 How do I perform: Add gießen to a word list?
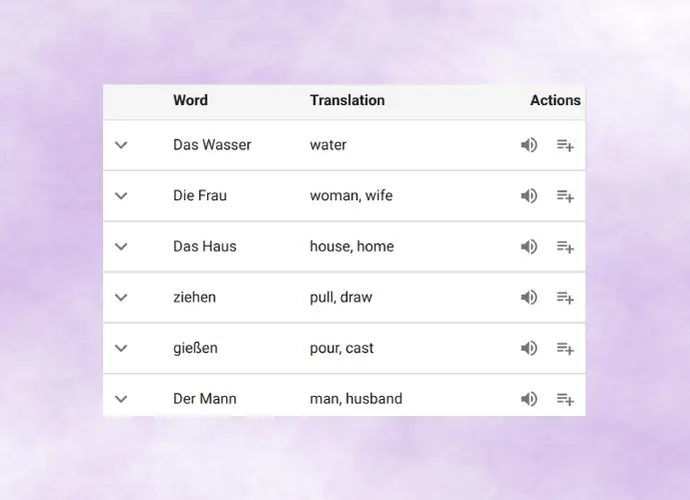[x=565, y=348]
